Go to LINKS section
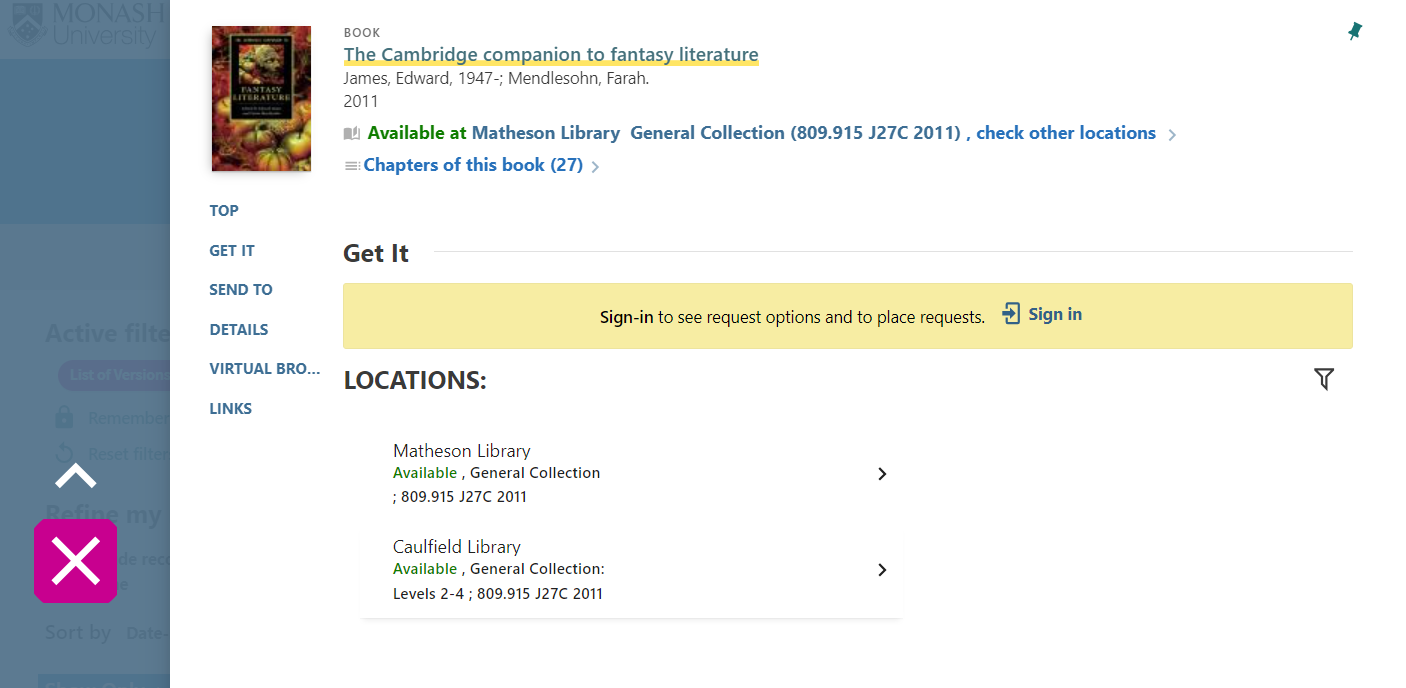Viewport: 1406px width, 688px height. click(231, 409)
